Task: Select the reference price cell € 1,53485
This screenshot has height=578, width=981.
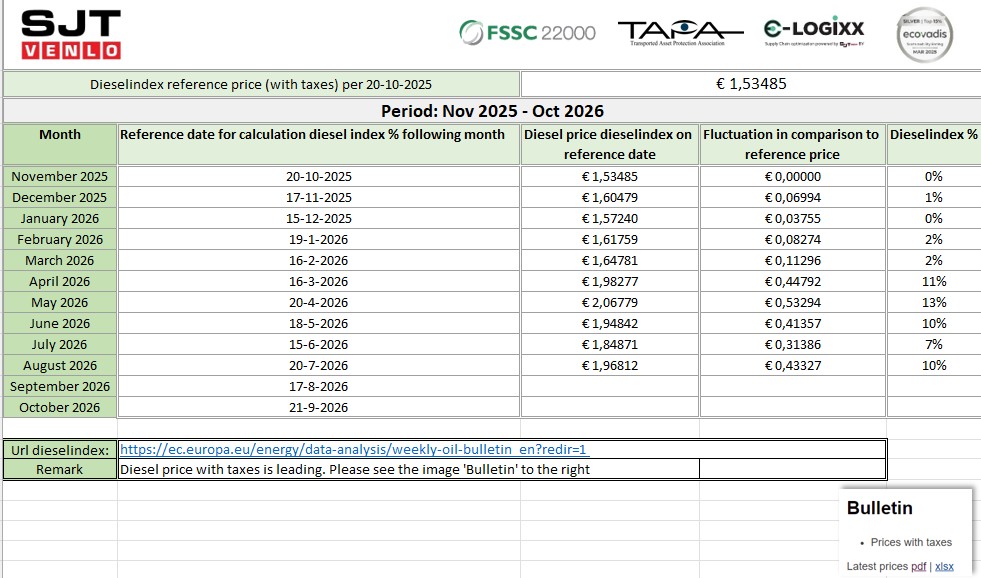Action: pyautogui.click(x=751, y=84)
